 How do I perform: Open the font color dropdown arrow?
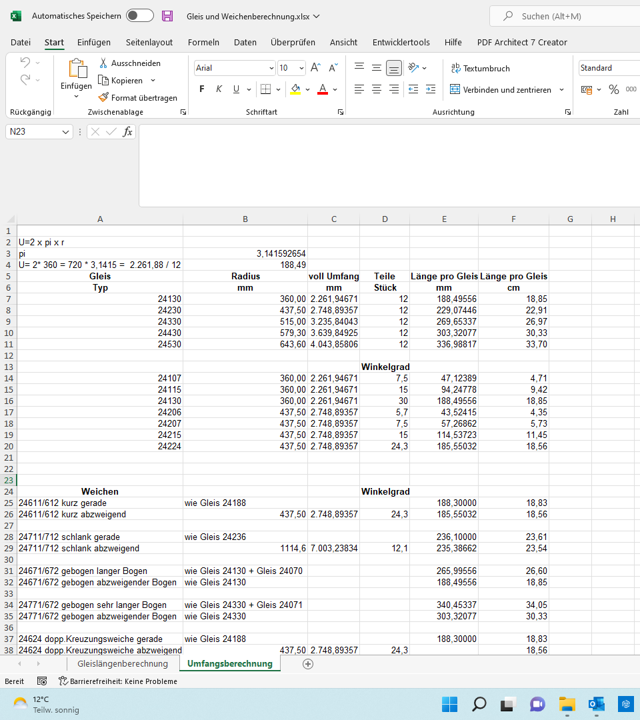(335, 90)
